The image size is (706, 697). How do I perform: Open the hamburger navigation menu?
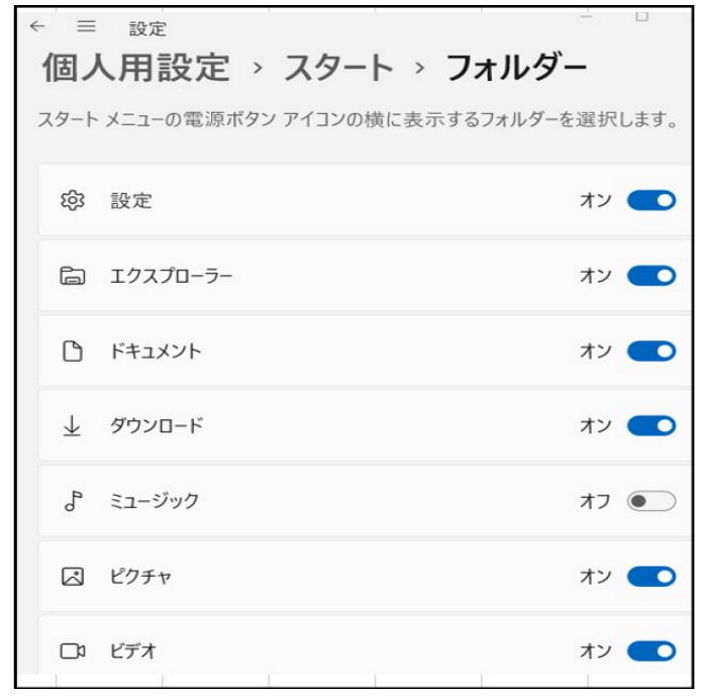[x=86, y=27]
